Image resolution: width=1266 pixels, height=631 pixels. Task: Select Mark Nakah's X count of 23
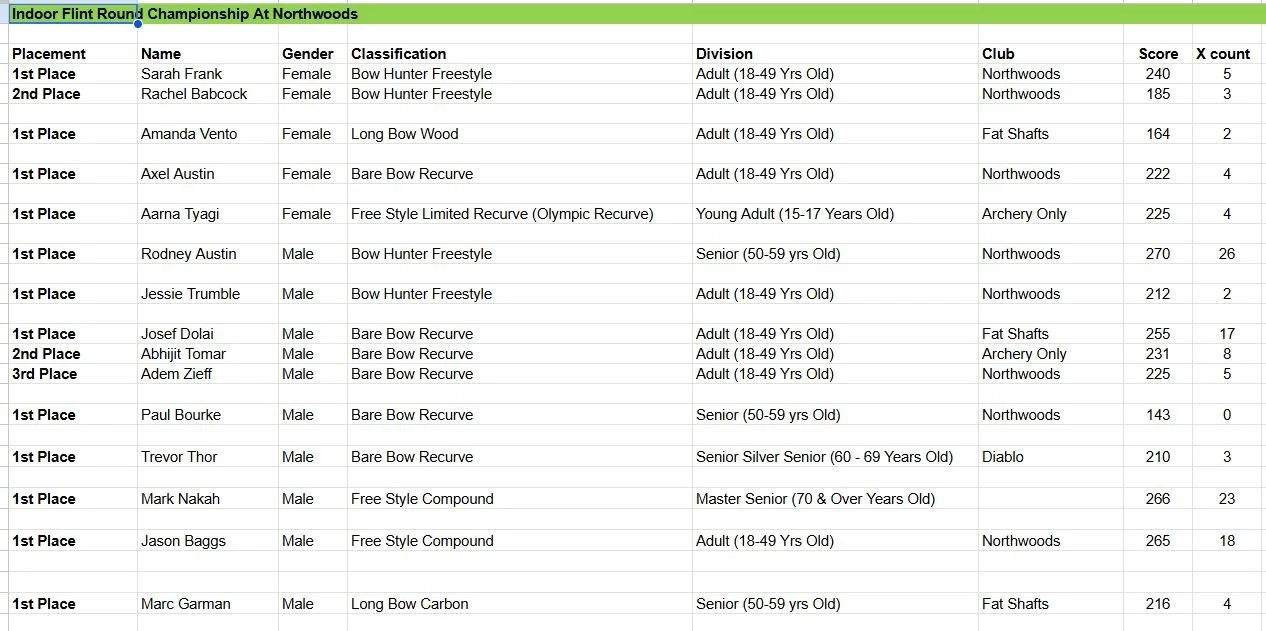[1226, 499]
